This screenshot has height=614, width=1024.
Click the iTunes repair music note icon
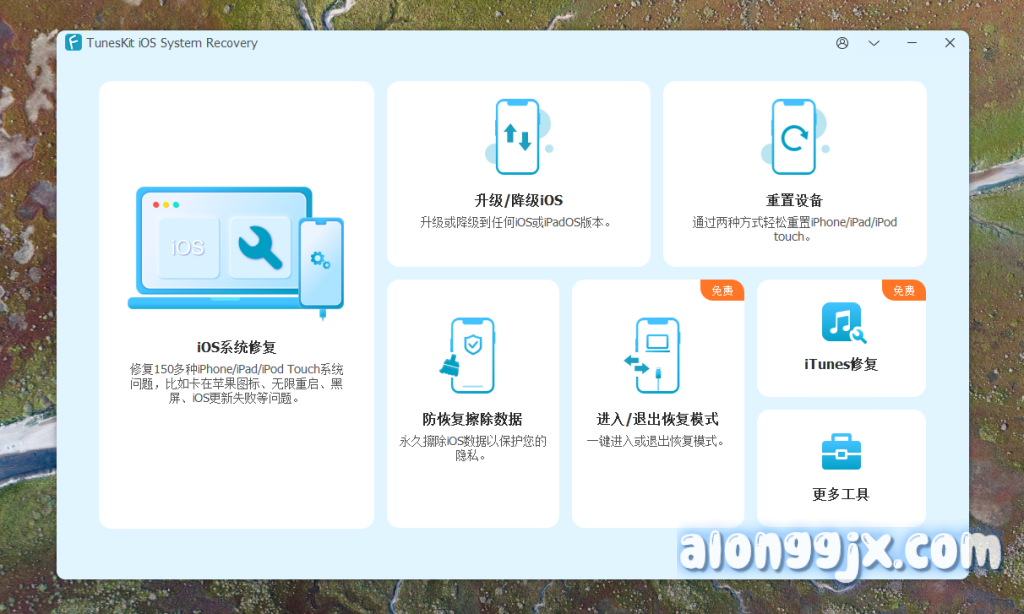(842, 323)
